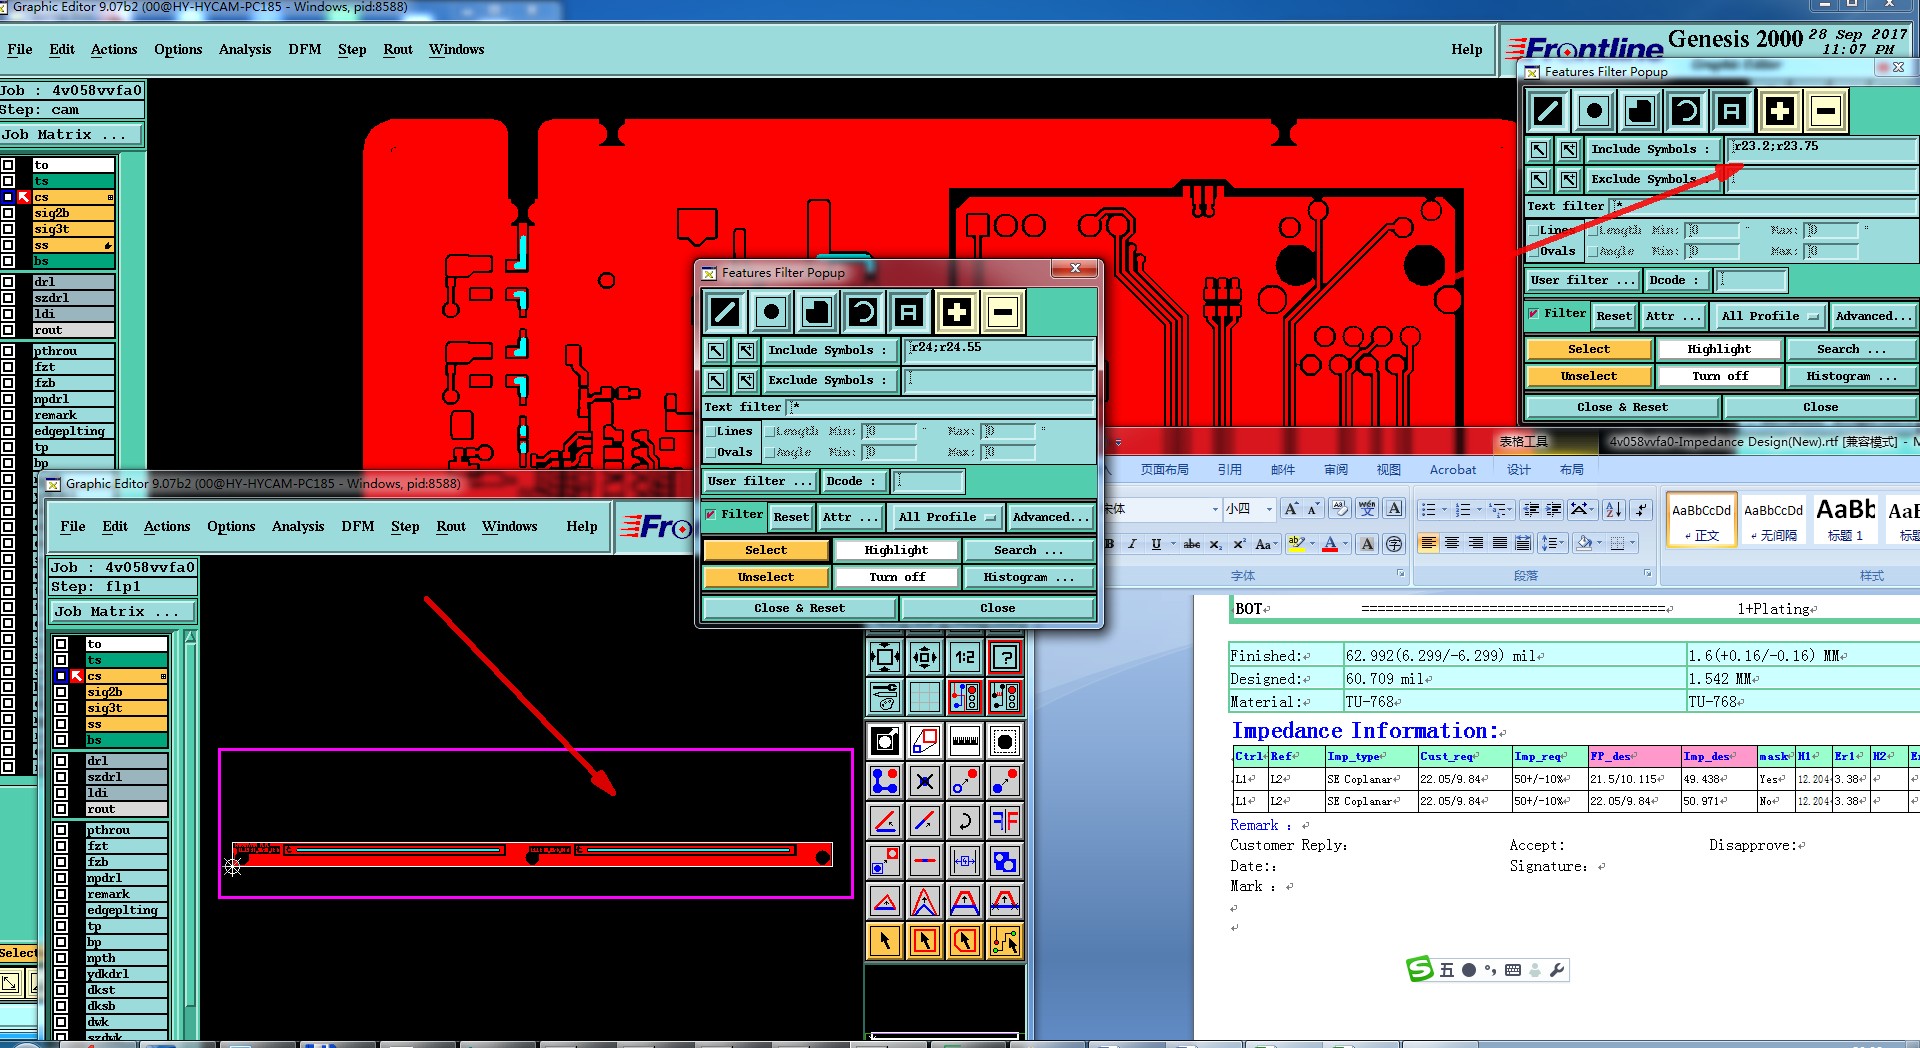Viewport: 1920px width, 1048px height.
Task: Tick the rout layer checkbox in flp1 window
Action: point(61,809)
